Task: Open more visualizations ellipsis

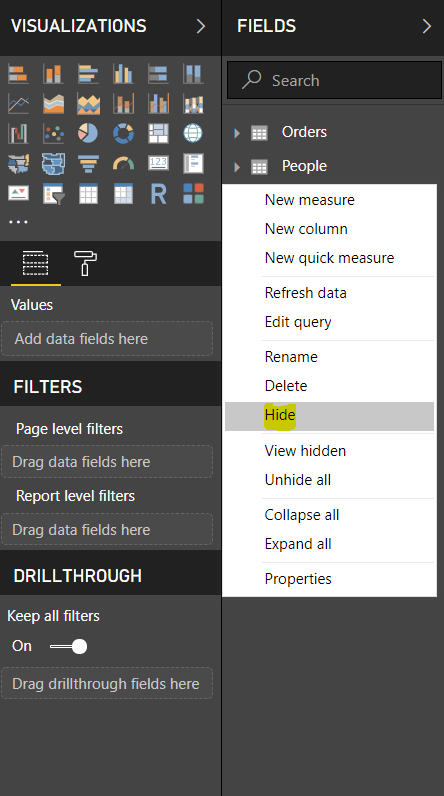Action: pyautogui.click(x=18, y=222)
